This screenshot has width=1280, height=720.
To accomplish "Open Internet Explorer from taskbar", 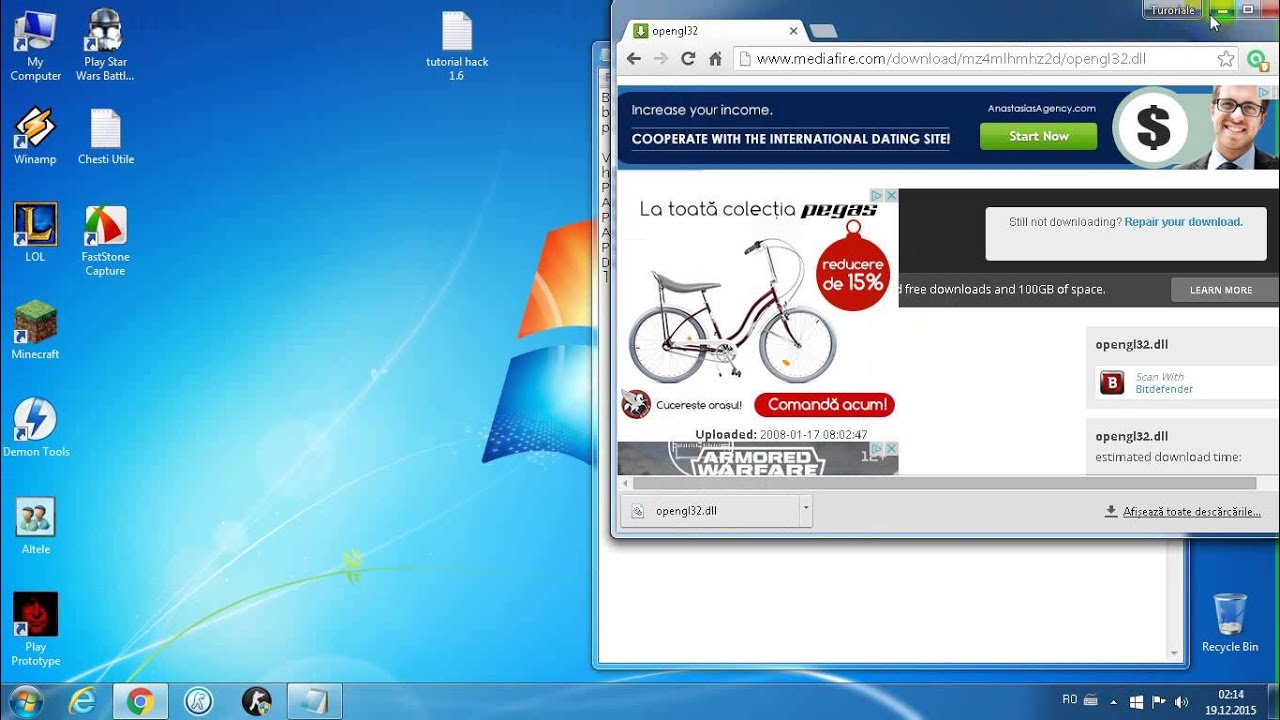I will point(82,701).
